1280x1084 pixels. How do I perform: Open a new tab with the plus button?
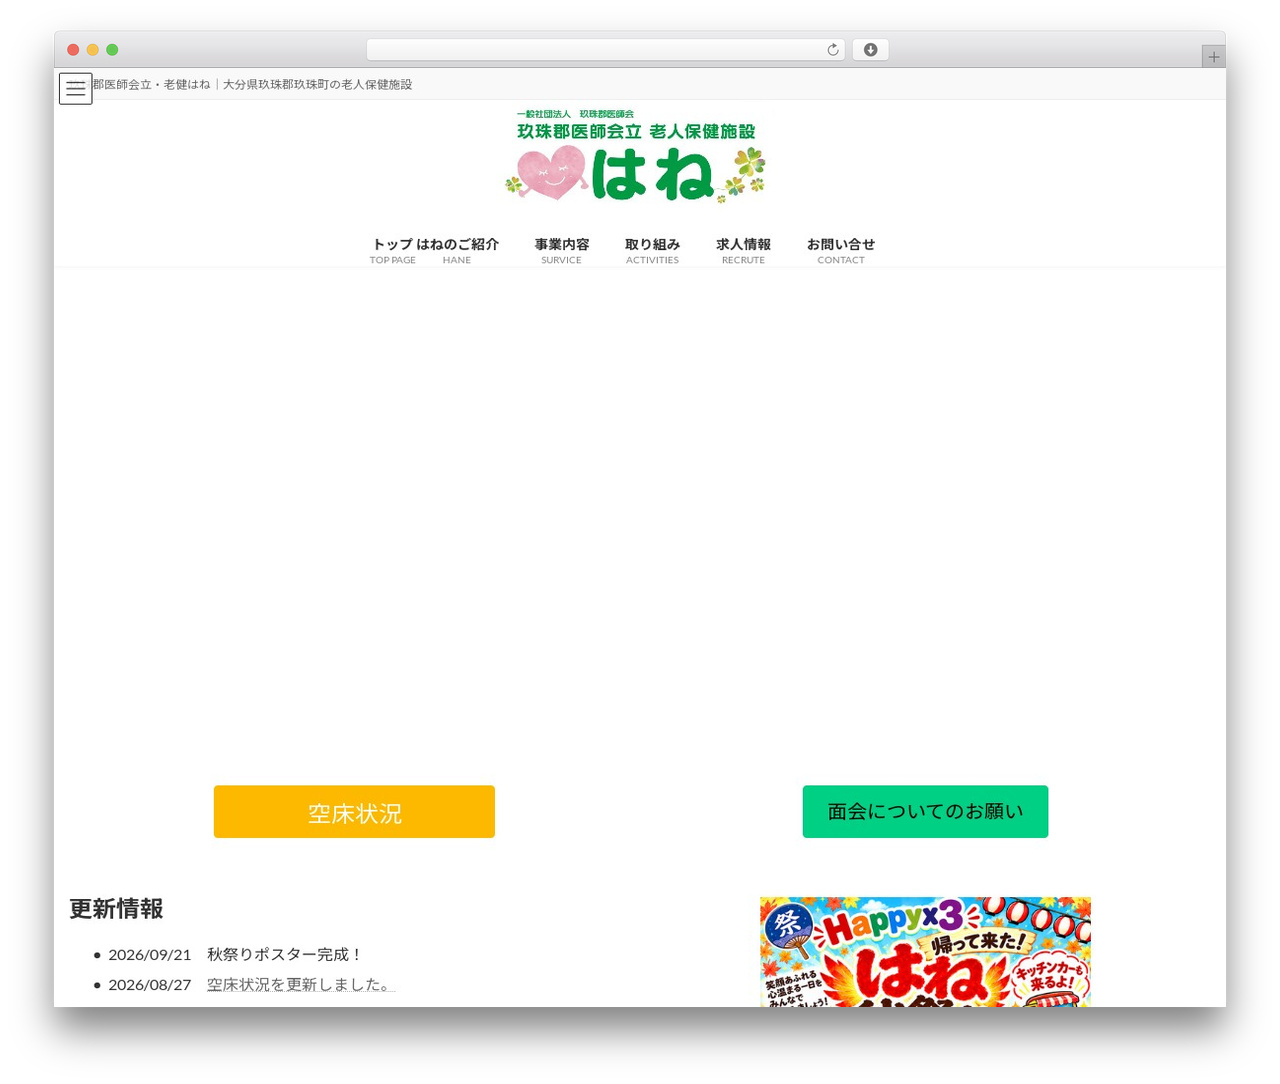(x=1213, y=57)
